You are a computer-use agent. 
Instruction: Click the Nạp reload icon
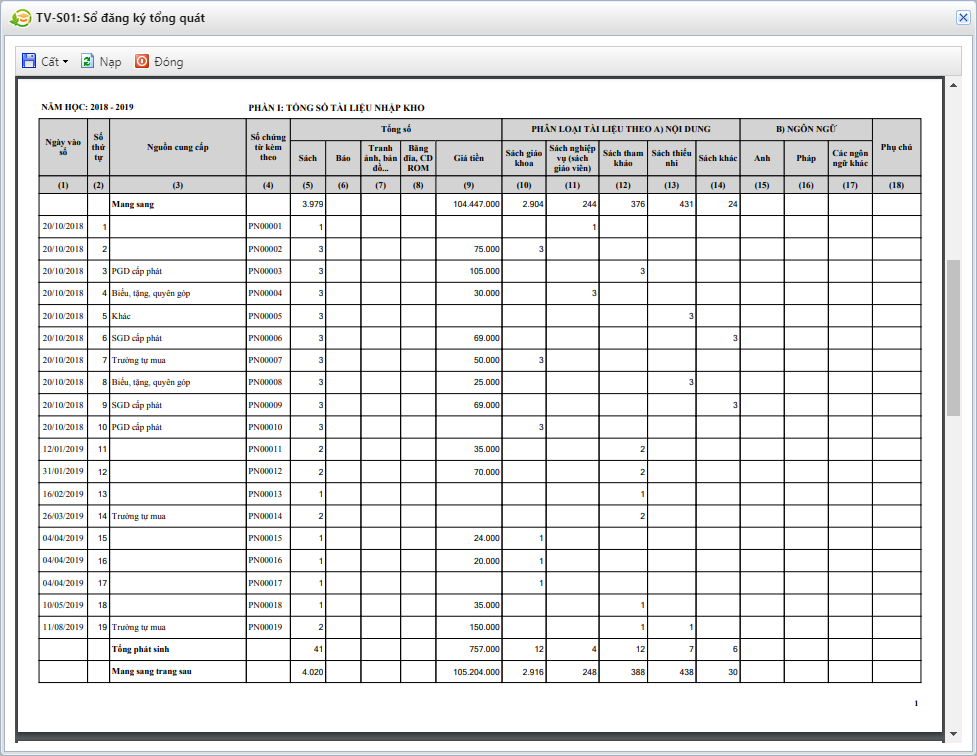point(88,60)
